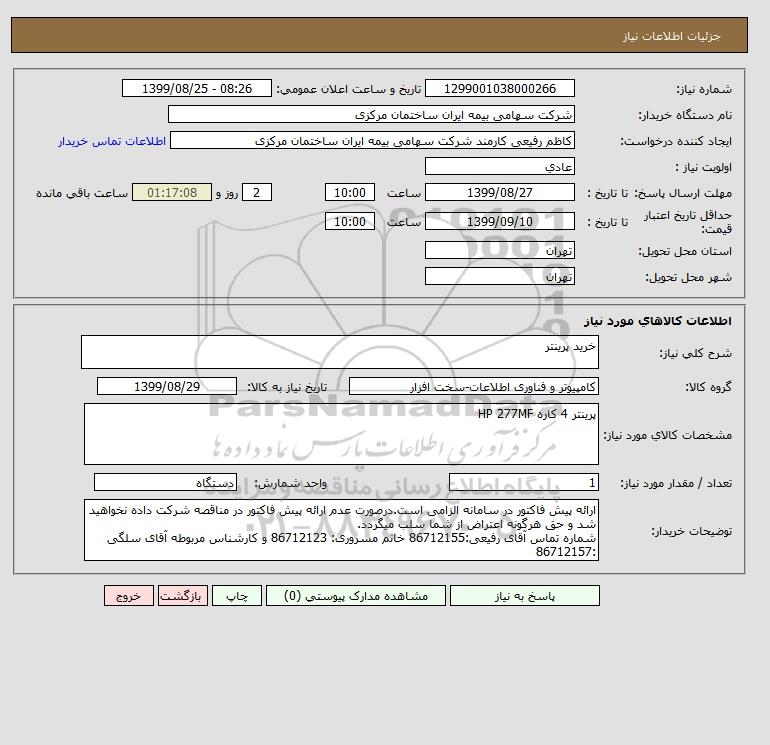
Task: Click the تاریخ و ساعت اعلان عمومی label
Action: (x=349, y=89)
